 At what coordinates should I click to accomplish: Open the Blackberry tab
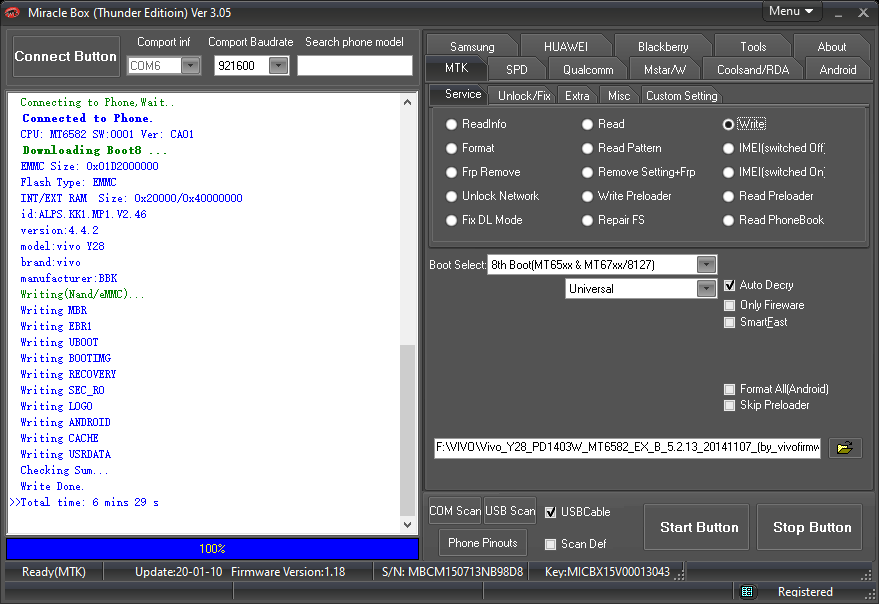(x=663, y=47)
